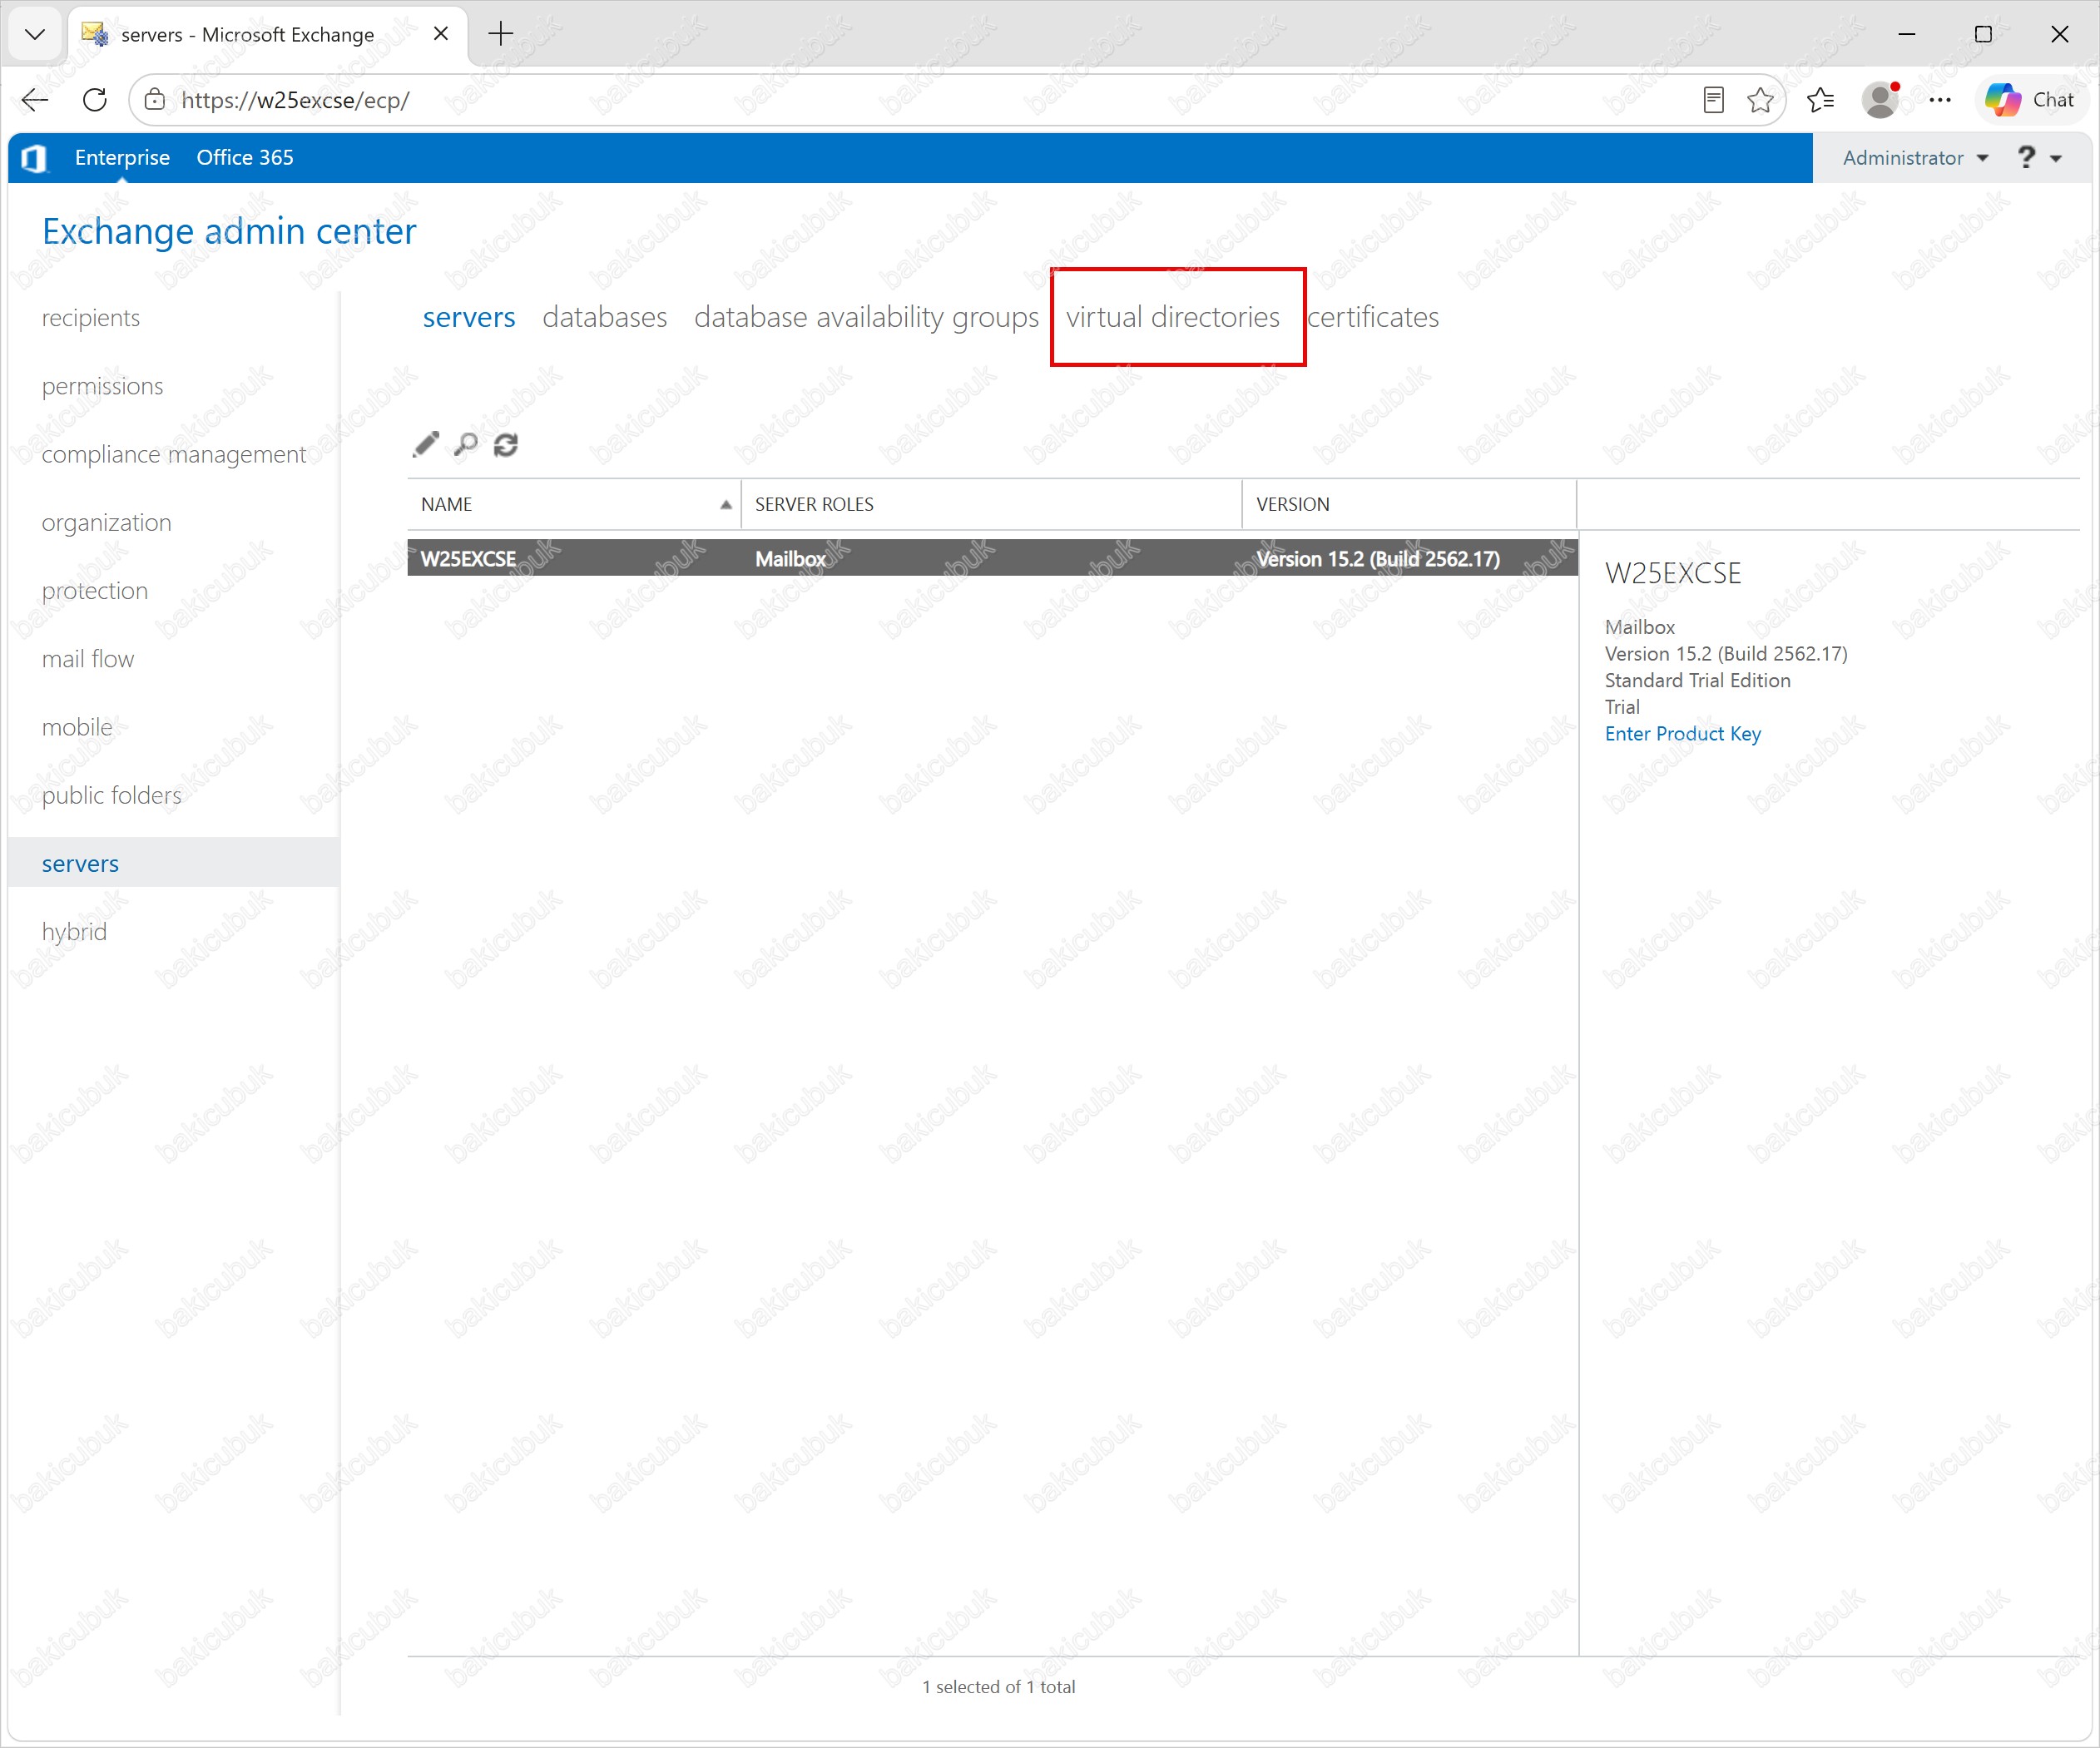The image size is (2100, 1748).
Task: Open a new browser tab
Action: (501, 34)
